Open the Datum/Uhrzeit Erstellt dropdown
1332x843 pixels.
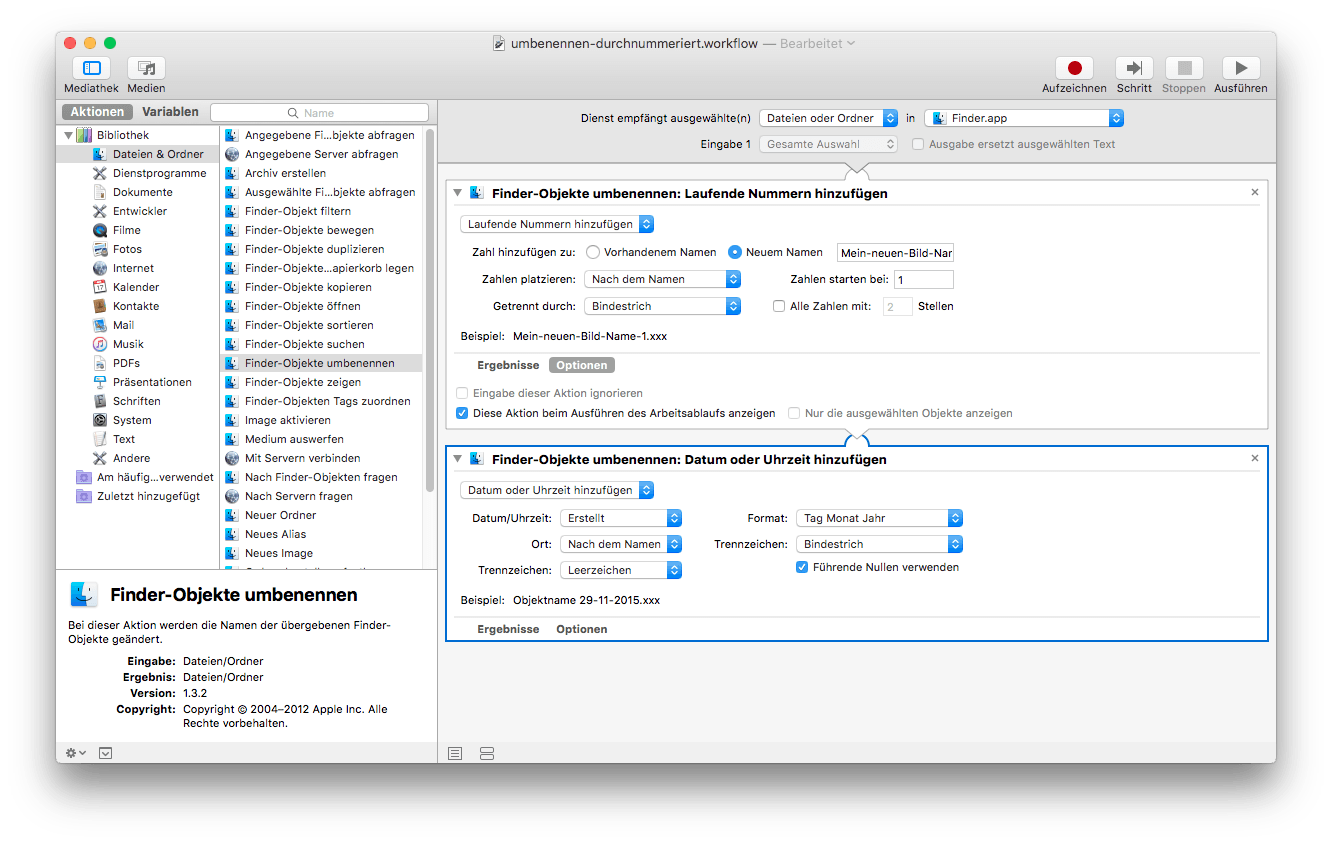click(621, 518)
